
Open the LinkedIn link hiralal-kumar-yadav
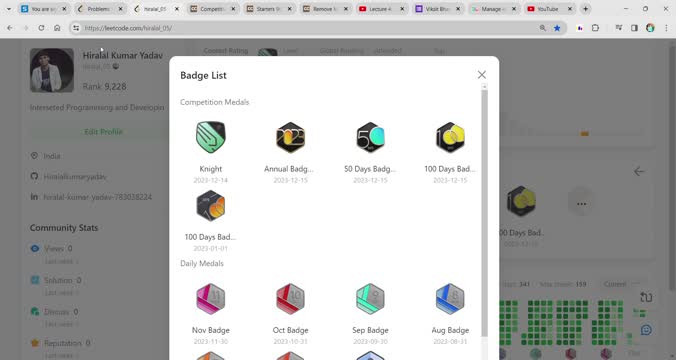click(97, 197)
